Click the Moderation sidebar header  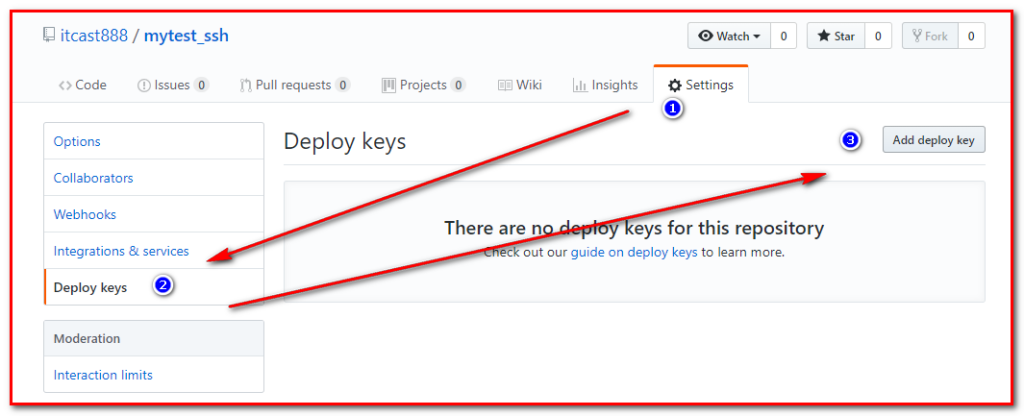[153, 339]
